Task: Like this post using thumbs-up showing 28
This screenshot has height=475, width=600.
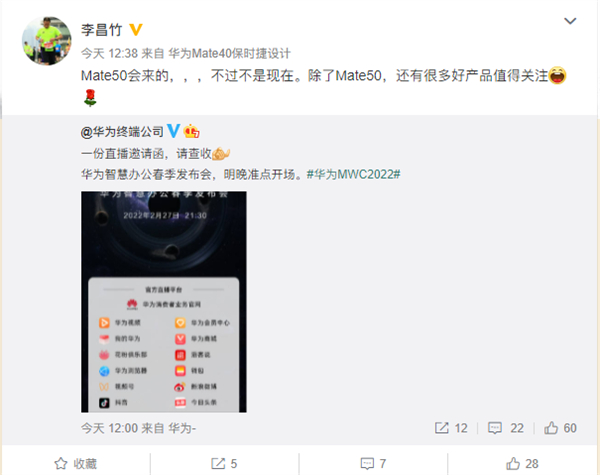Action: tap(522, 464)
